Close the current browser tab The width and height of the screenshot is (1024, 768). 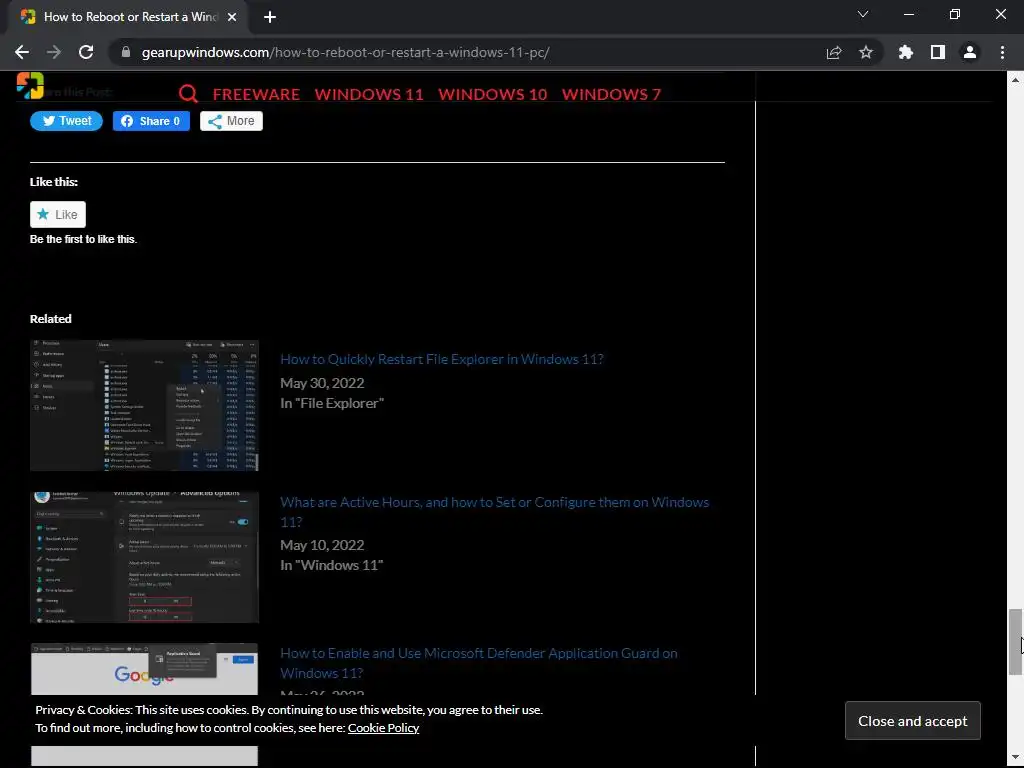click(x=232, y=17)
